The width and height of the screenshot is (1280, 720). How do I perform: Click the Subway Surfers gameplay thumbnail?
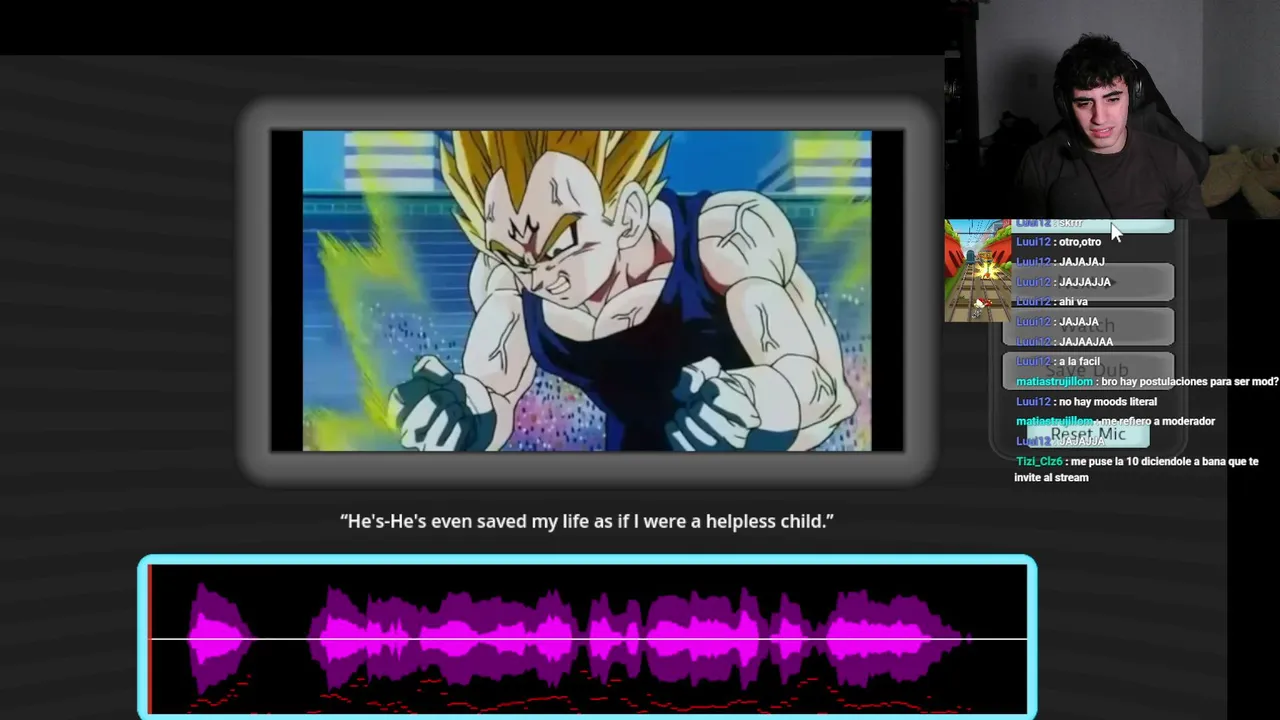pyautogui.click(x=978, y=270)
